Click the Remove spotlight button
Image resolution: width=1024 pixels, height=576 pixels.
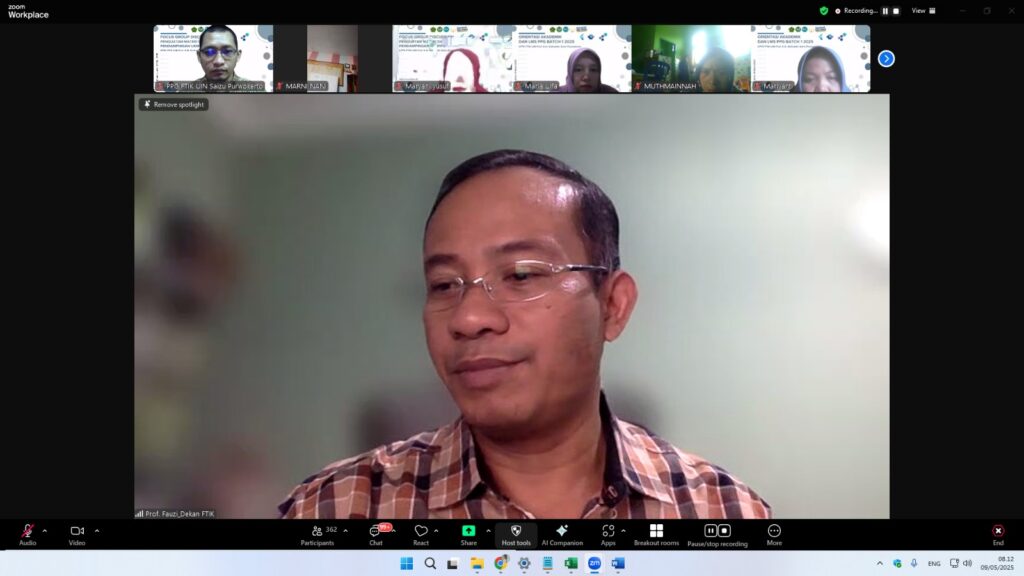[174, 104]
